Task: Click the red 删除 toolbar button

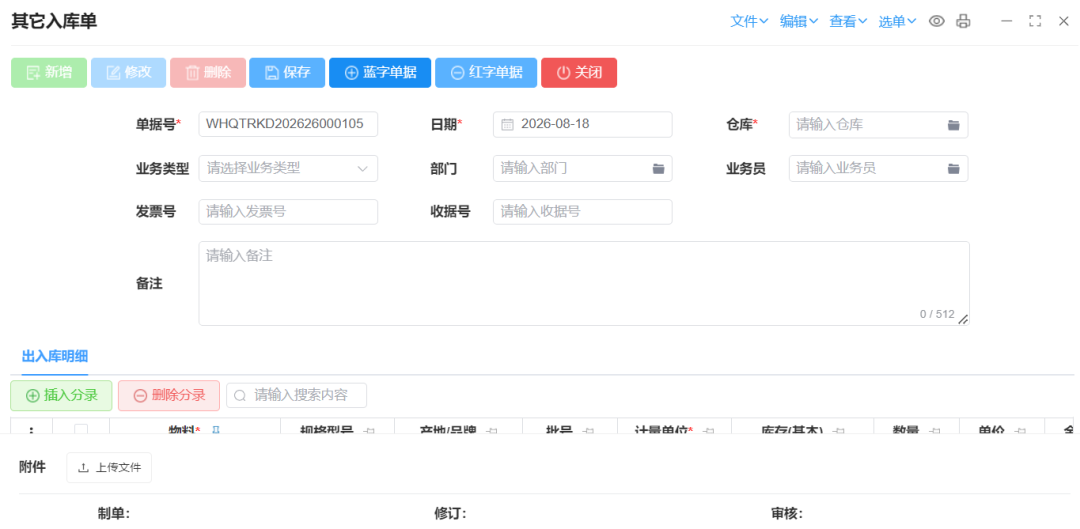Action: (208, 72)
